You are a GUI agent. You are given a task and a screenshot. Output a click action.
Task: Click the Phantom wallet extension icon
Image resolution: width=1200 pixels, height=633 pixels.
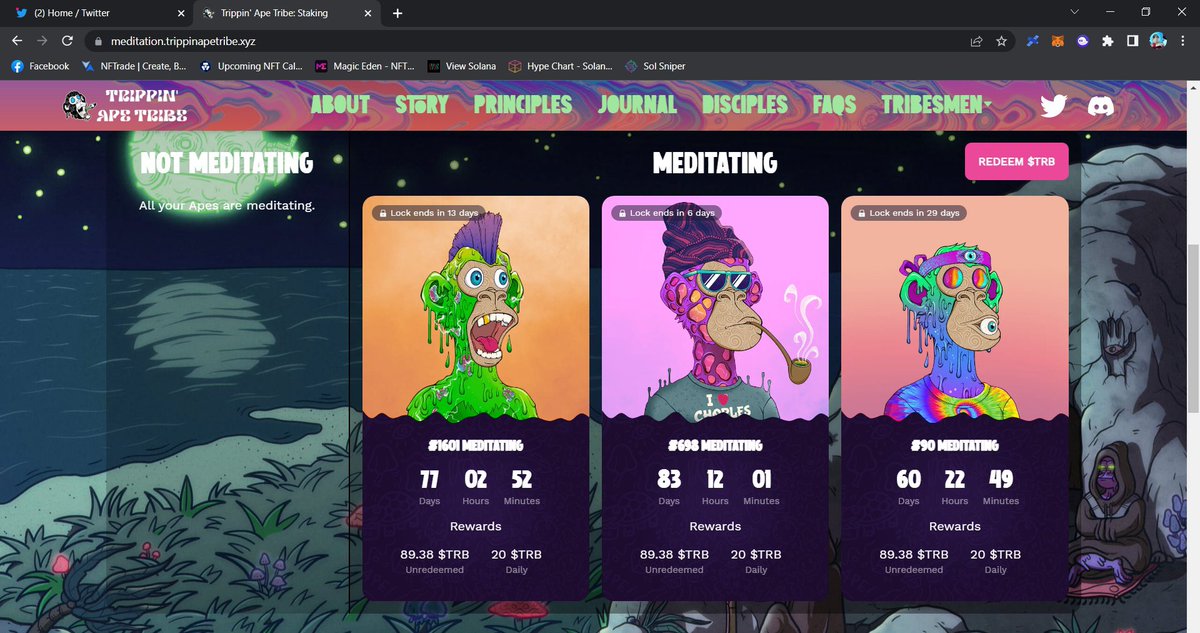pyautogui.click(x=1082, y=41)
